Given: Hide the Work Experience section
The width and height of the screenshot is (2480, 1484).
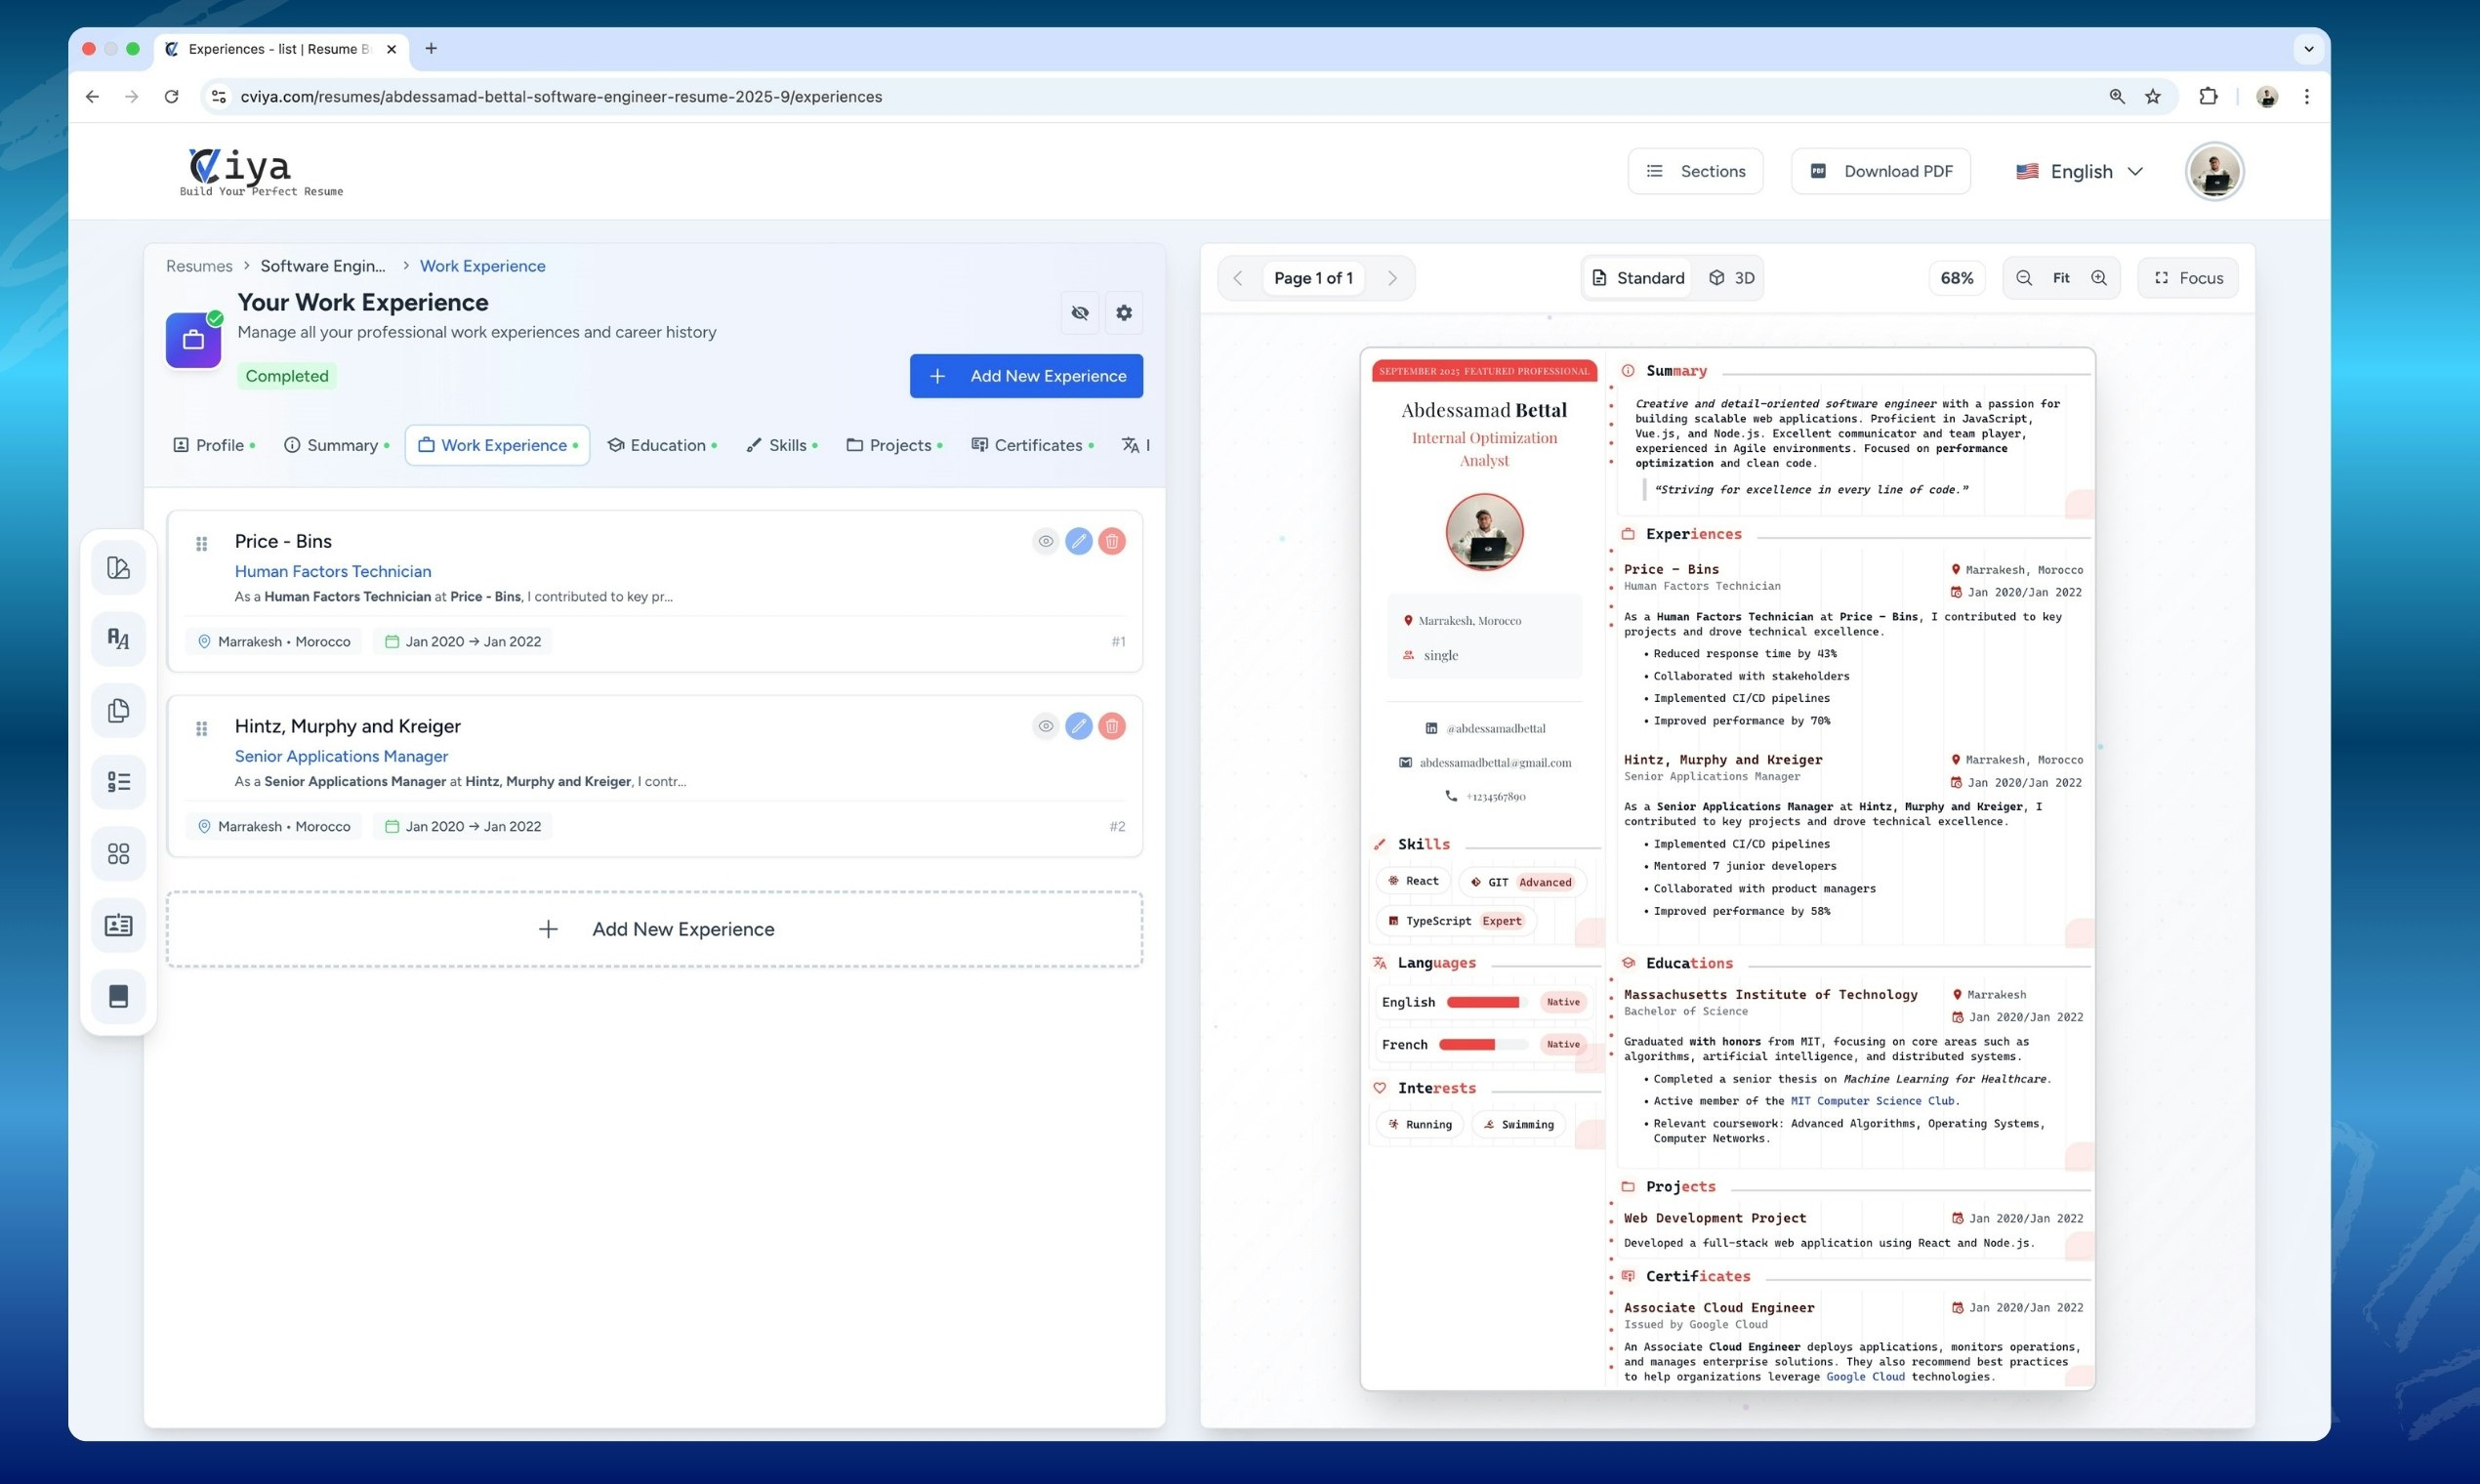Looking at the screenshot, I should click(1079, 313).
